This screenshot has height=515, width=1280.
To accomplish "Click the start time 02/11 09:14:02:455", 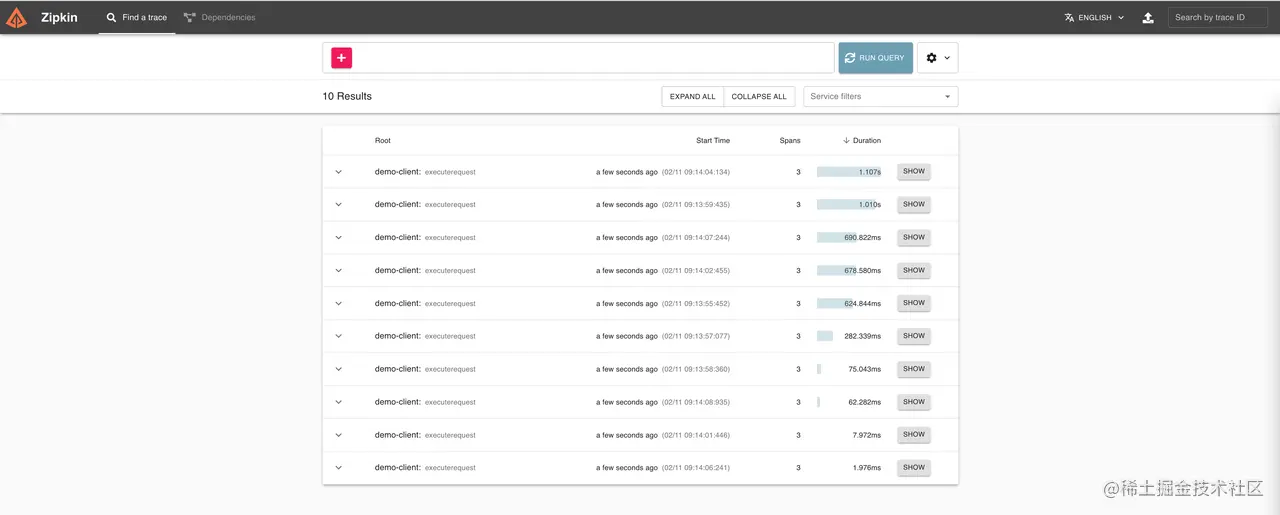I will 696,270.
